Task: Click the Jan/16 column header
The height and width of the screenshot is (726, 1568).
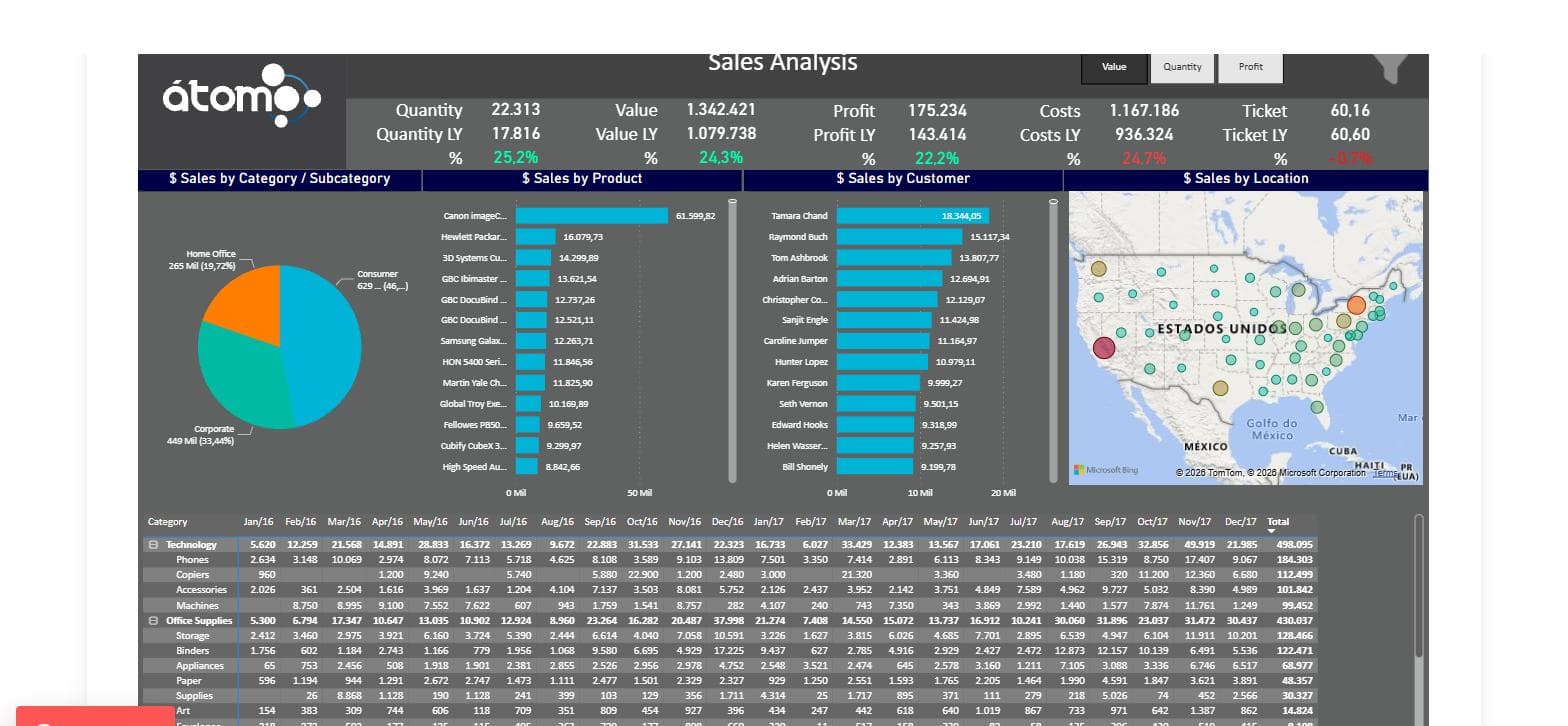Action: click(x=259, y=522)
